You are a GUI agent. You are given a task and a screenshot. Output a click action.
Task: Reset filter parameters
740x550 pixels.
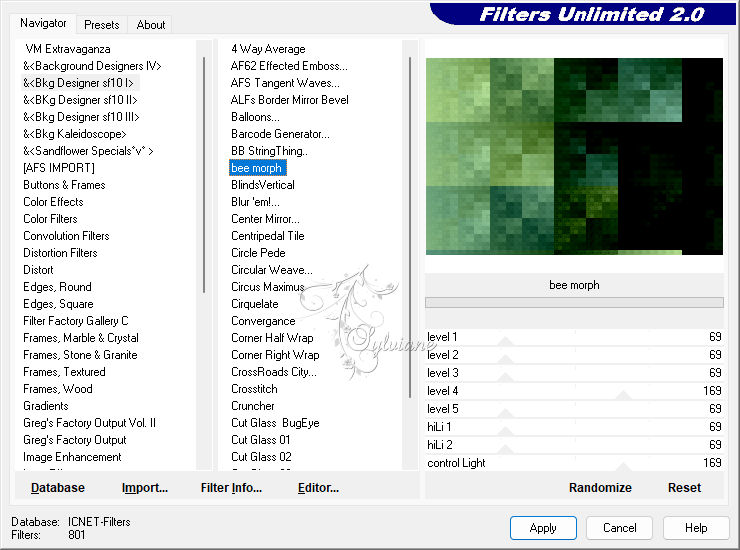coord(684,488)
